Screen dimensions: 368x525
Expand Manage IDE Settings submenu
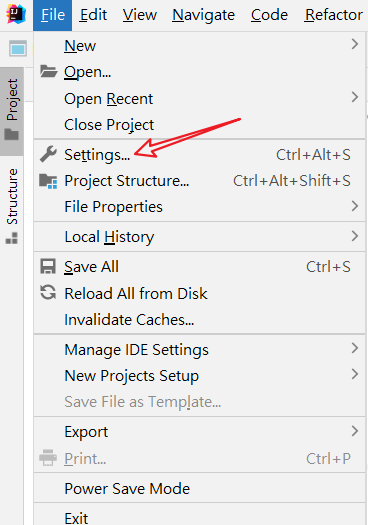click(x=200, y=350)
